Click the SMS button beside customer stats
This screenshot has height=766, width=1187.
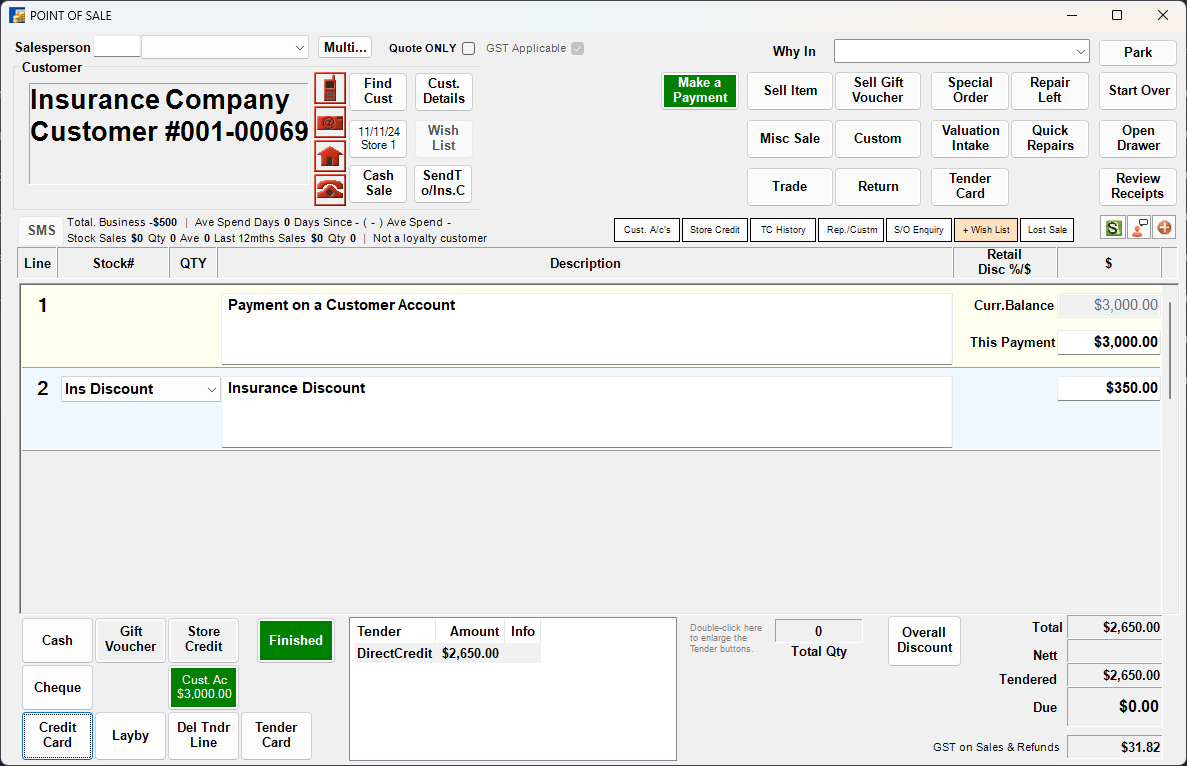pyautogui.click(x=39, y=229)
